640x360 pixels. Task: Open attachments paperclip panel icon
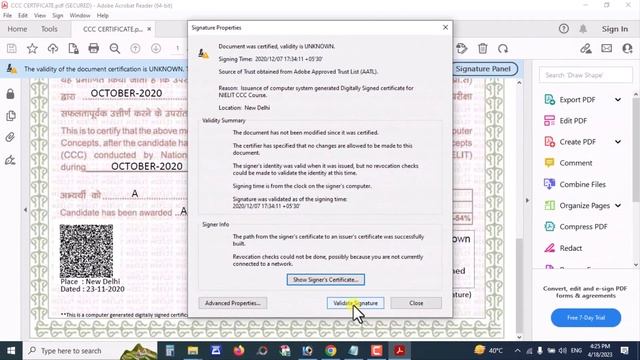pyautogui.click(x=11, y=138)
